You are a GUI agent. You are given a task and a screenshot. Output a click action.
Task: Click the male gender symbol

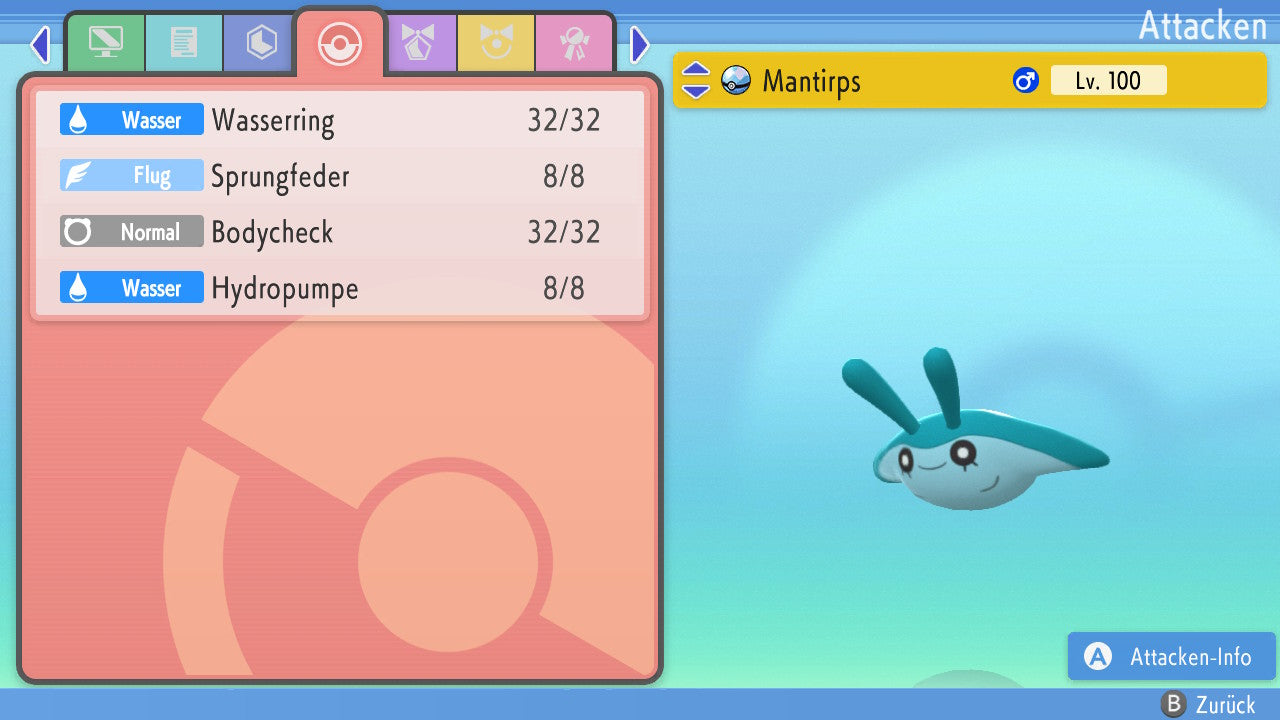pyautogui.click(x=1025, y=80)
